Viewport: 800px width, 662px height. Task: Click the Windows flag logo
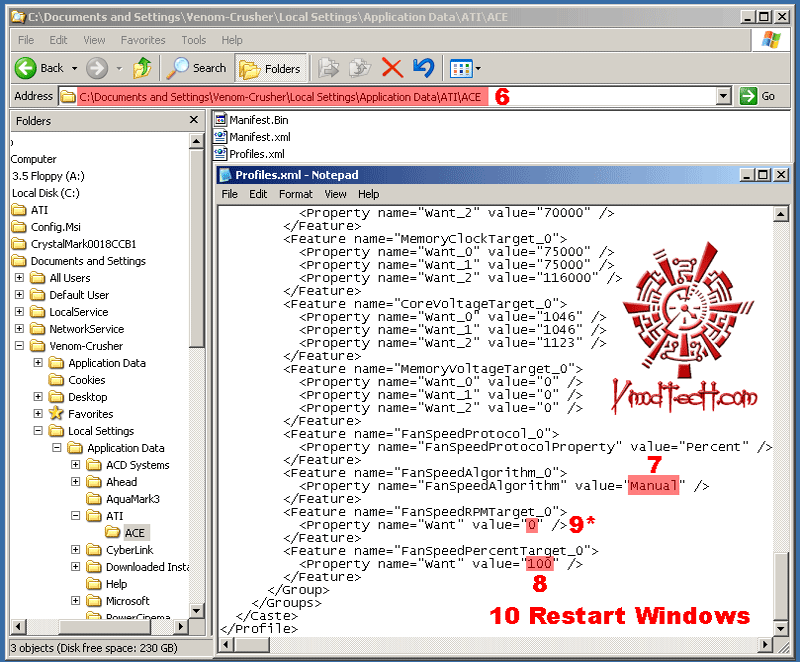(x=771, y=40)
